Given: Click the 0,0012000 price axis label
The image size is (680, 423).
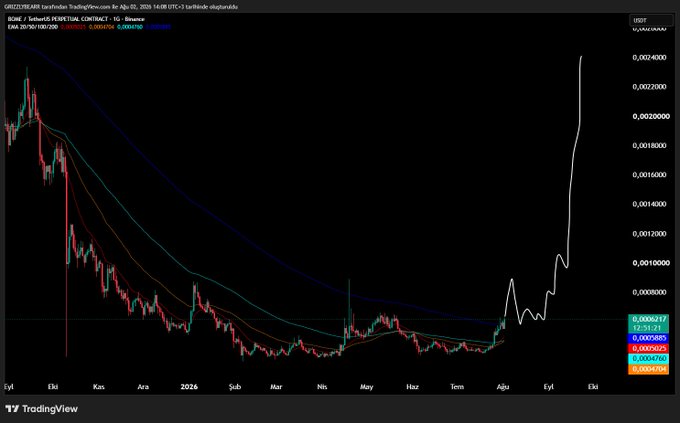Looking at the screenshot, I should click(649, 234).
